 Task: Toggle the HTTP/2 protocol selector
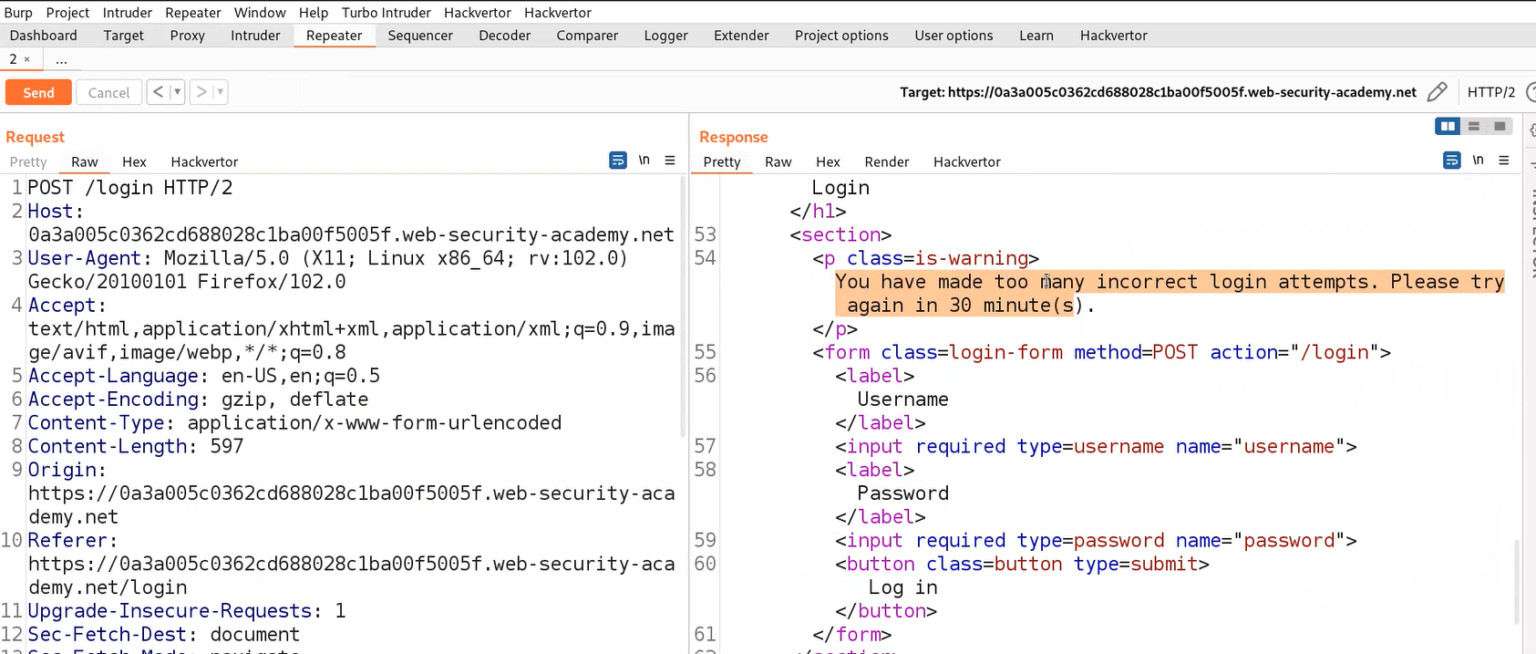click(1491, 91)
